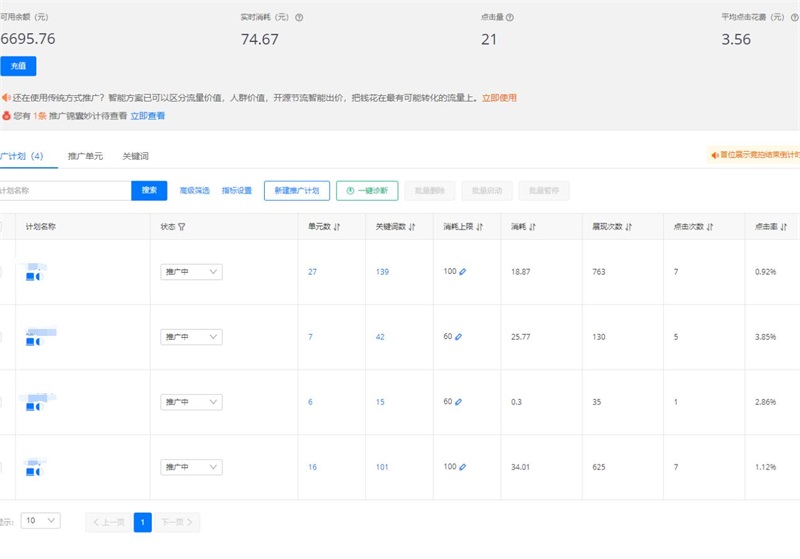Click the disabled 批量暂停 button
This screenshot has height=559, width=800.
544,190
